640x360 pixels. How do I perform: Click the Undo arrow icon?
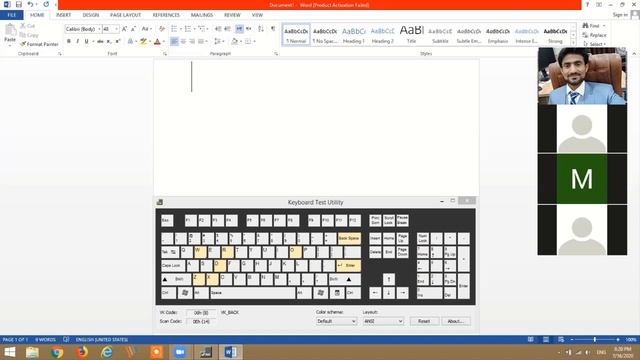(x=30, y=4)
